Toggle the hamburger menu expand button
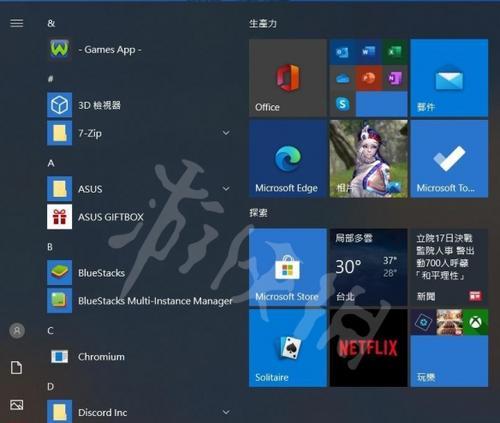Viewport: 500px width, 423px height. coord(17,23)
